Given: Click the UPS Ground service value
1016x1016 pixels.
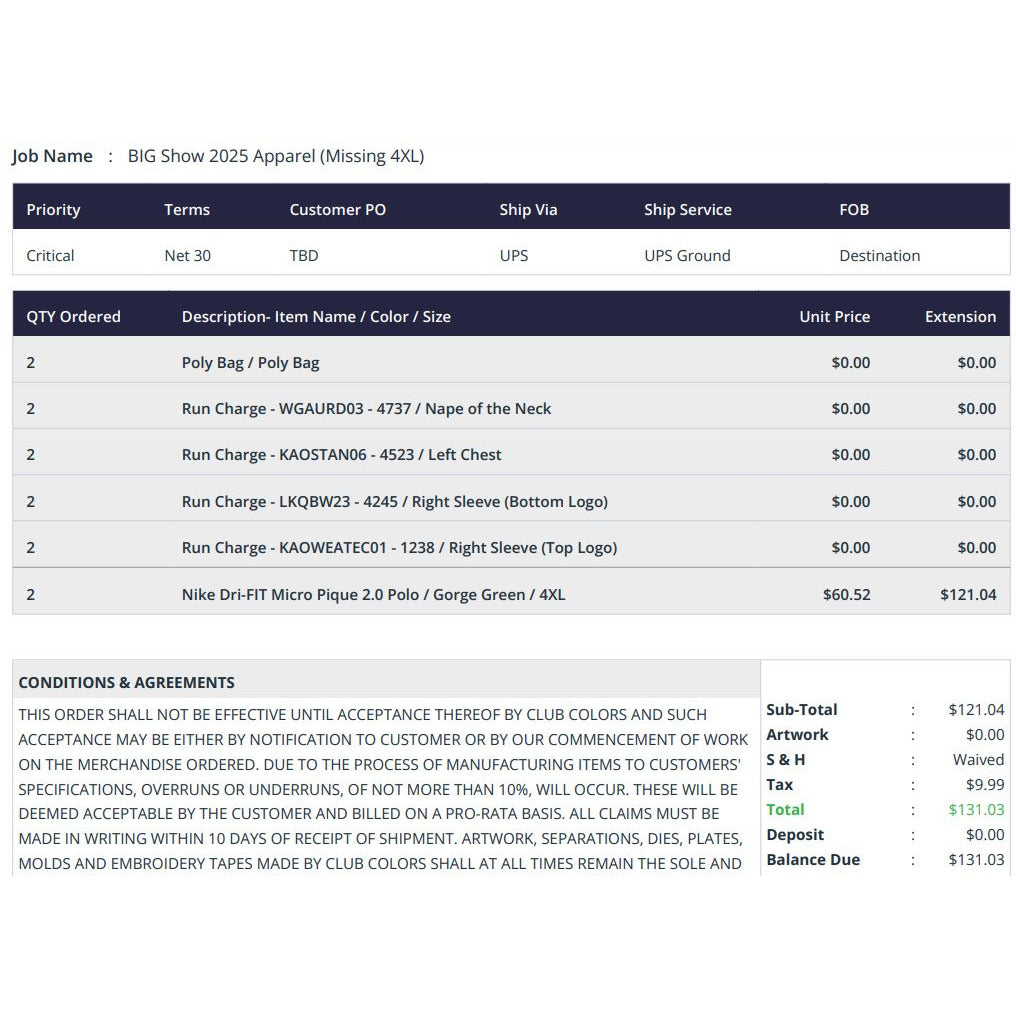Looking at the screenshot, I should coord(687,255).
